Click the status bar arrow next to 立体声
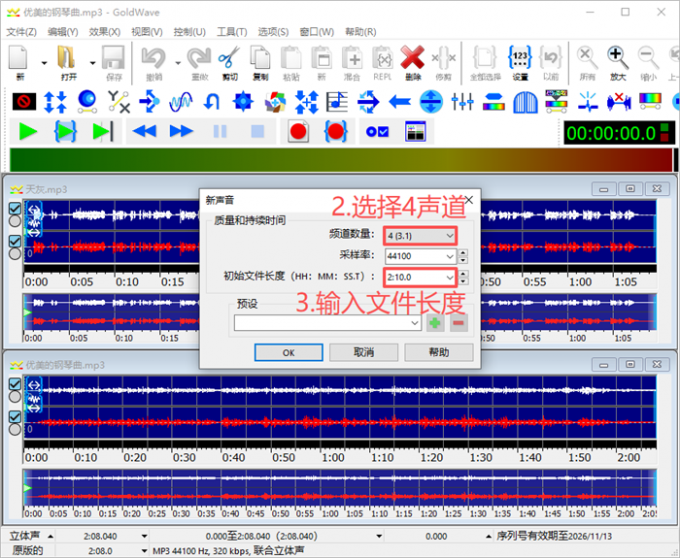The width and height of the screenshot is (680, 558). [50, 536]
